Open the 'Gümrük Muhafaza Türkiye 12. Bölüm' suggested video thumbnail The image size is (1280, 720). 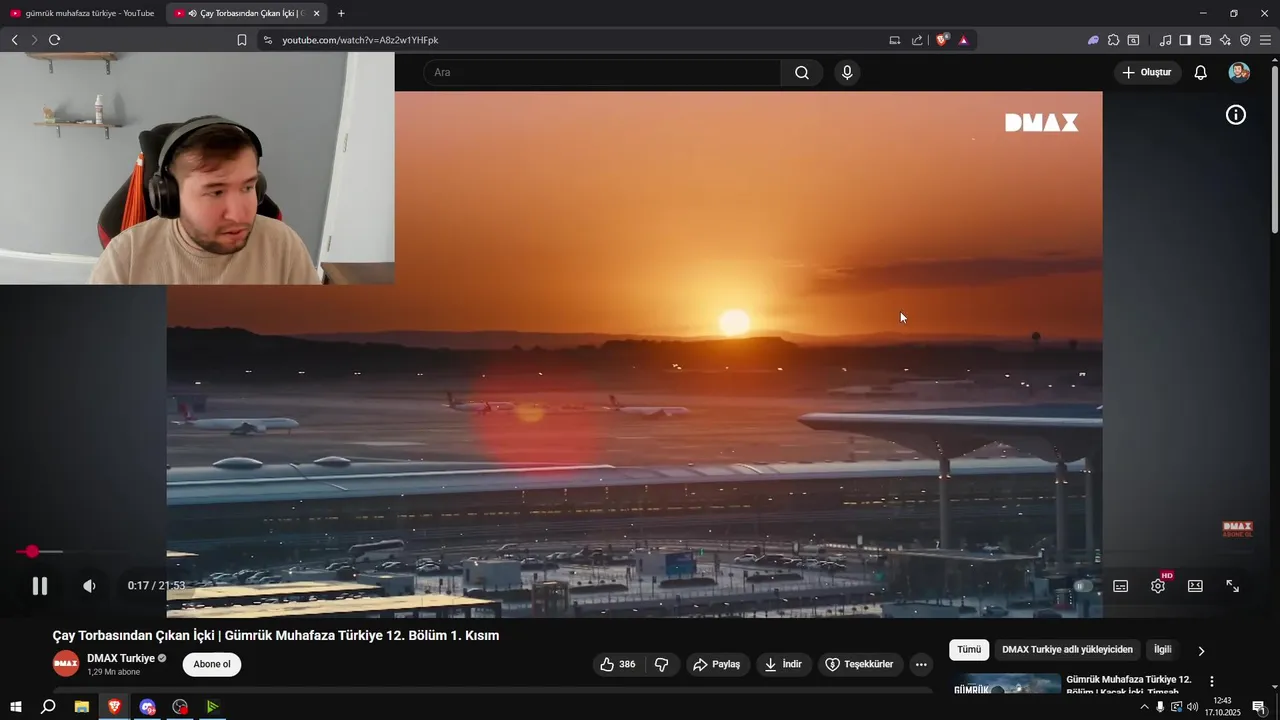click(x=1005, y=684)
